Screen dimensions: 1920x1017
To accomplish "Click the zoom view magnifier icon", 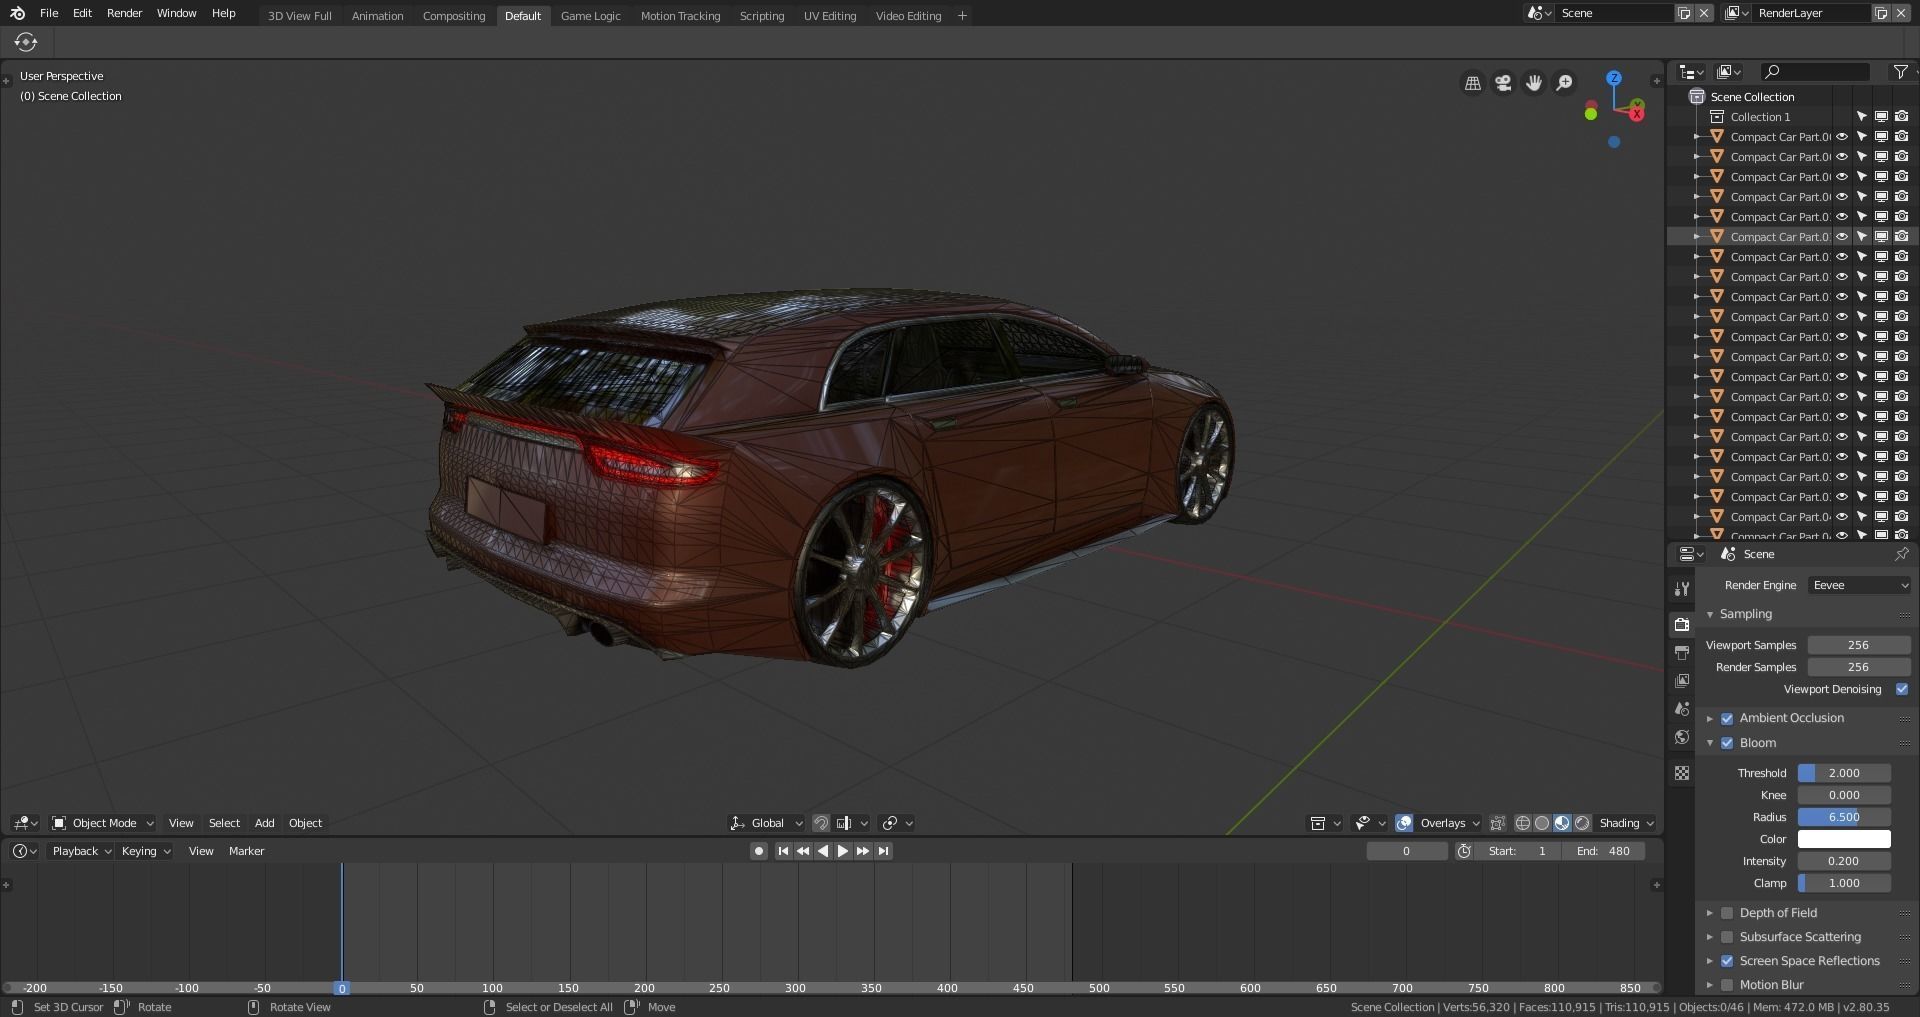I will 1565,83.
